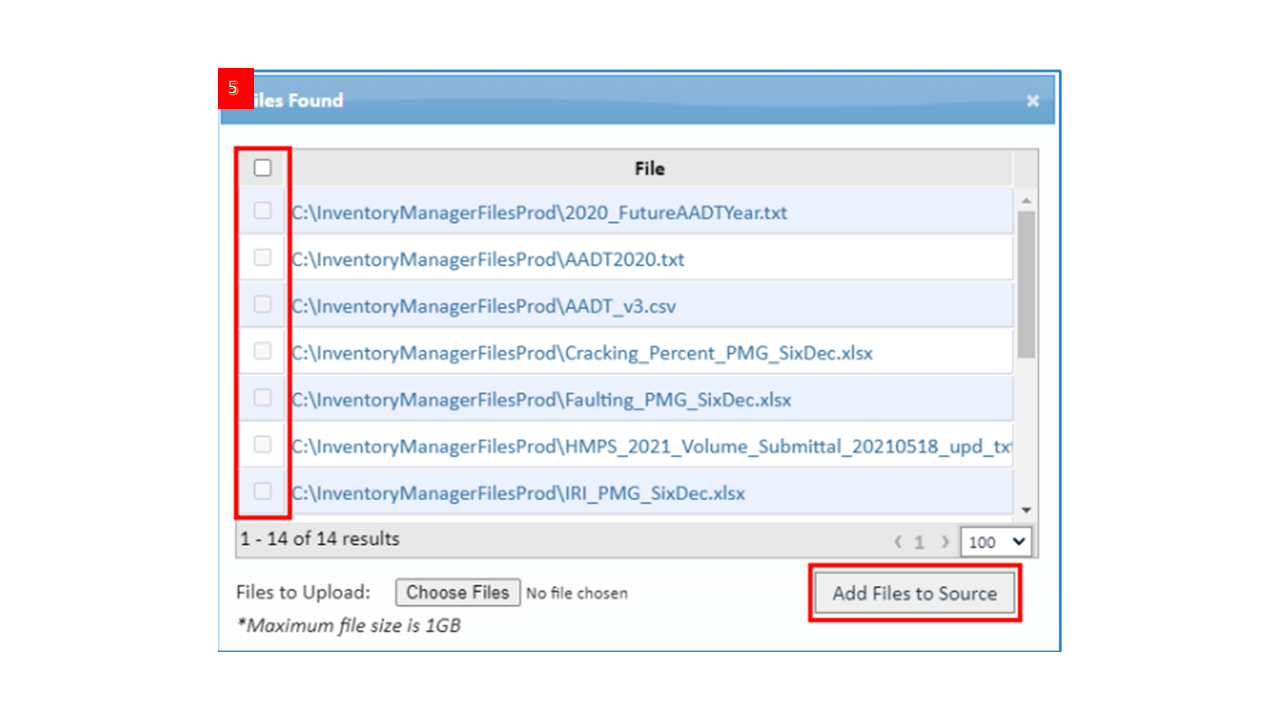The image size is (1280, 720).
Task: Go to the previous results page arrow
Action: 897,542
